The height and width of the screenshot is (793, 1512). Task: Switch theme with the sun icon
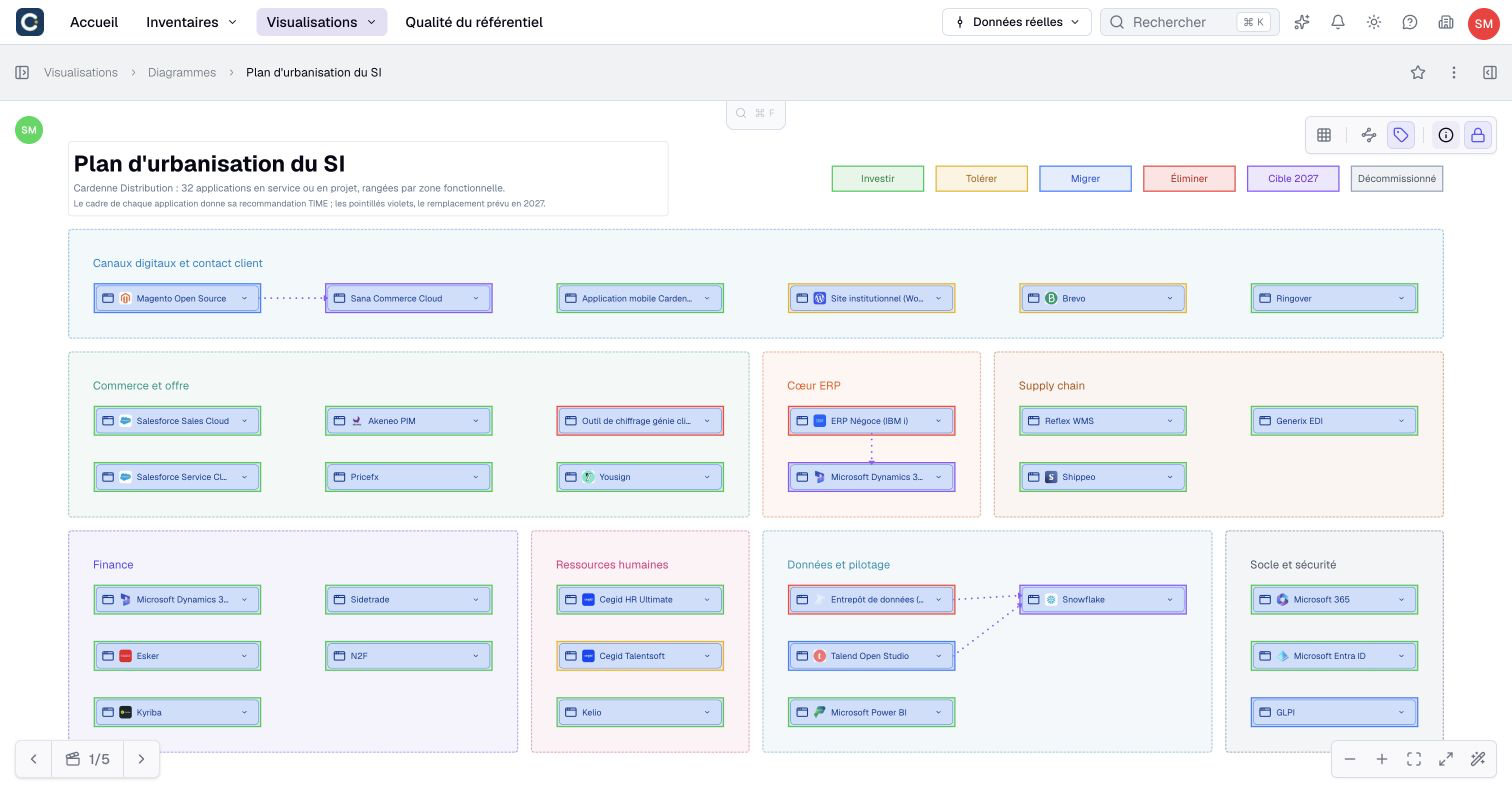pos(1374,22)
